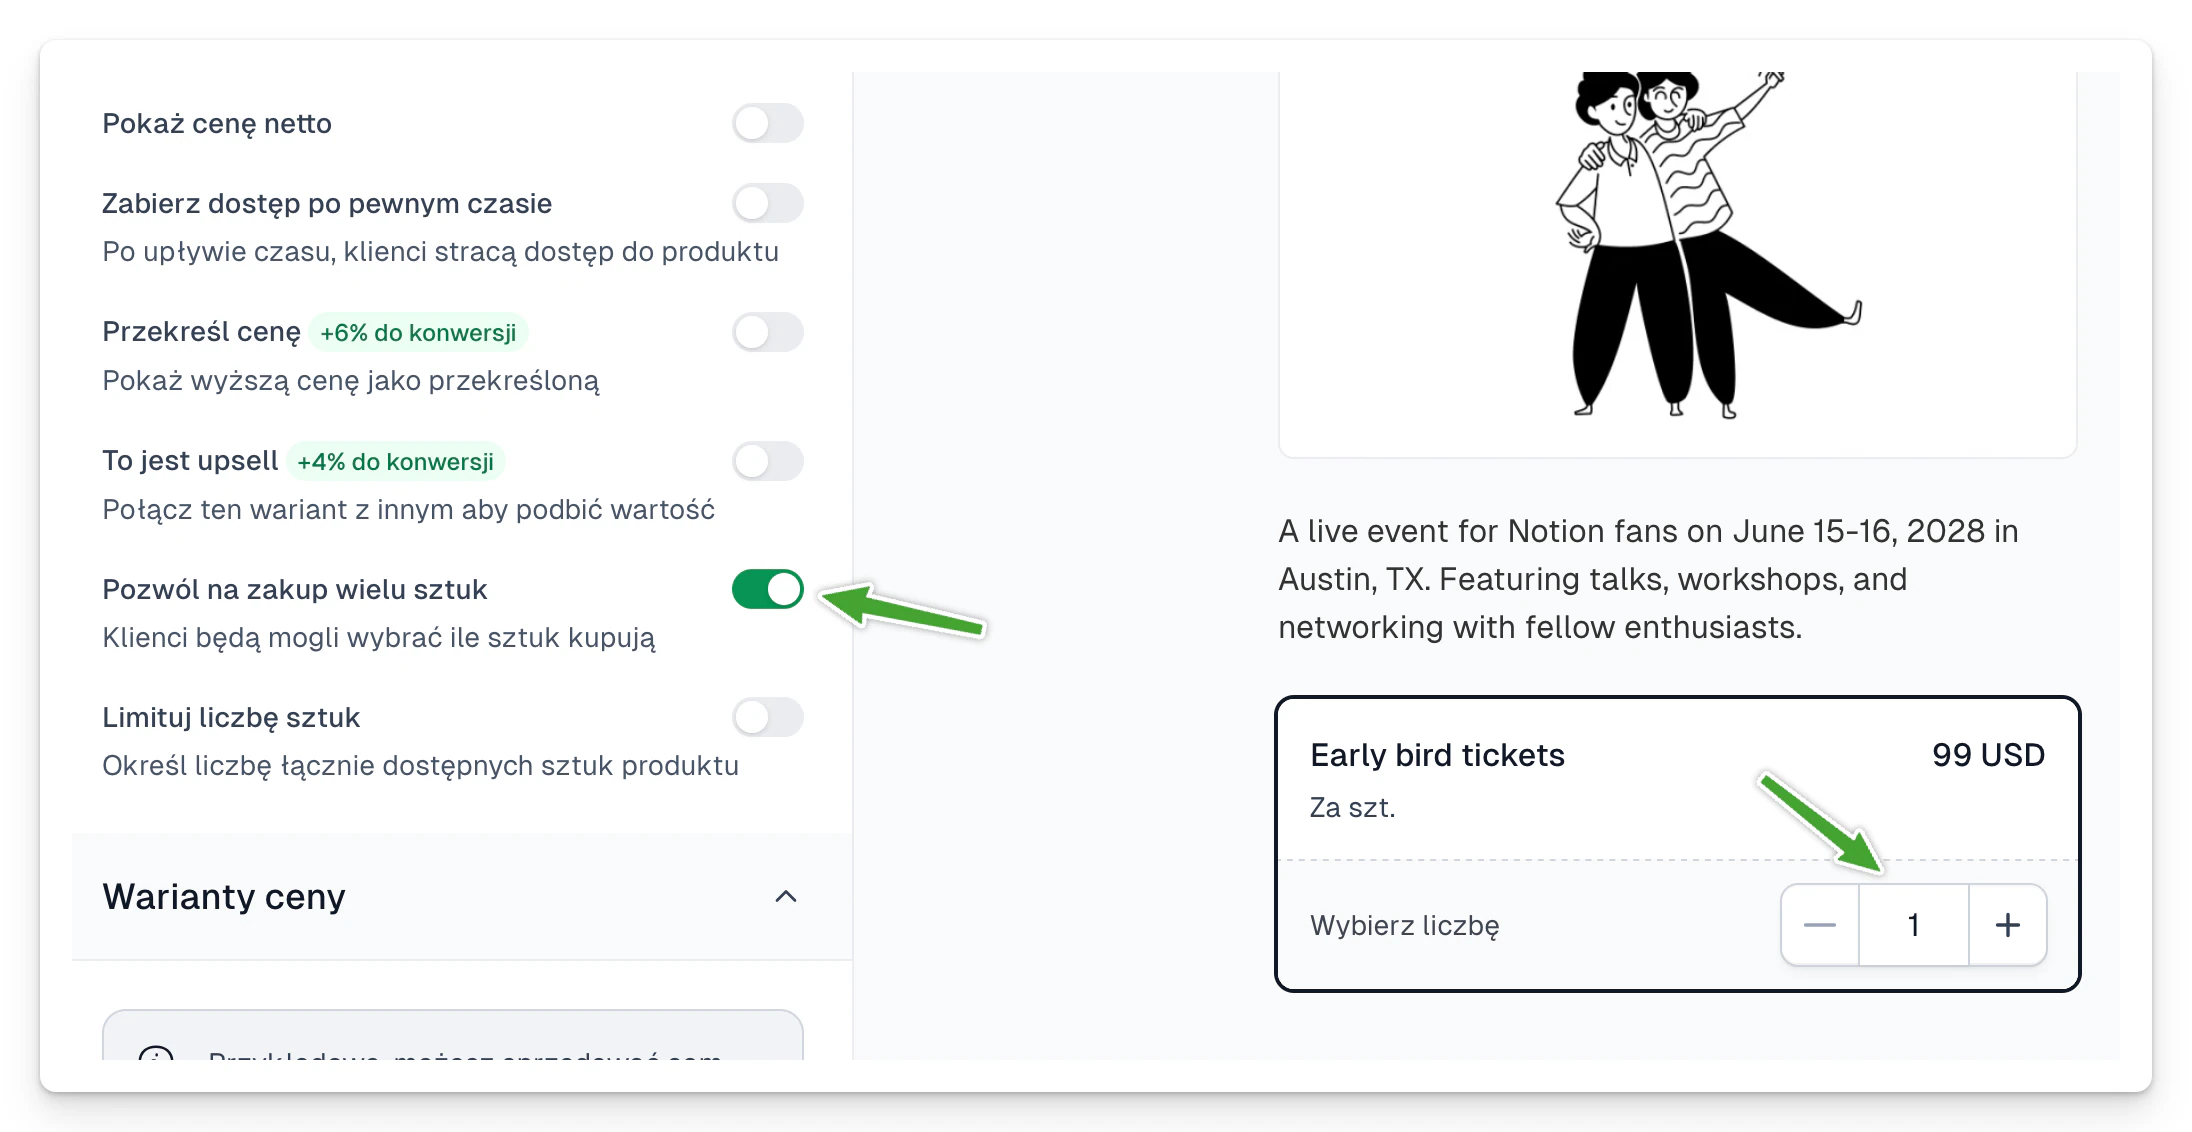This screenshot has height=1132, width=2192.
Task: Click the plus icon in quantity selector
Action: (x=2007, y=925)
